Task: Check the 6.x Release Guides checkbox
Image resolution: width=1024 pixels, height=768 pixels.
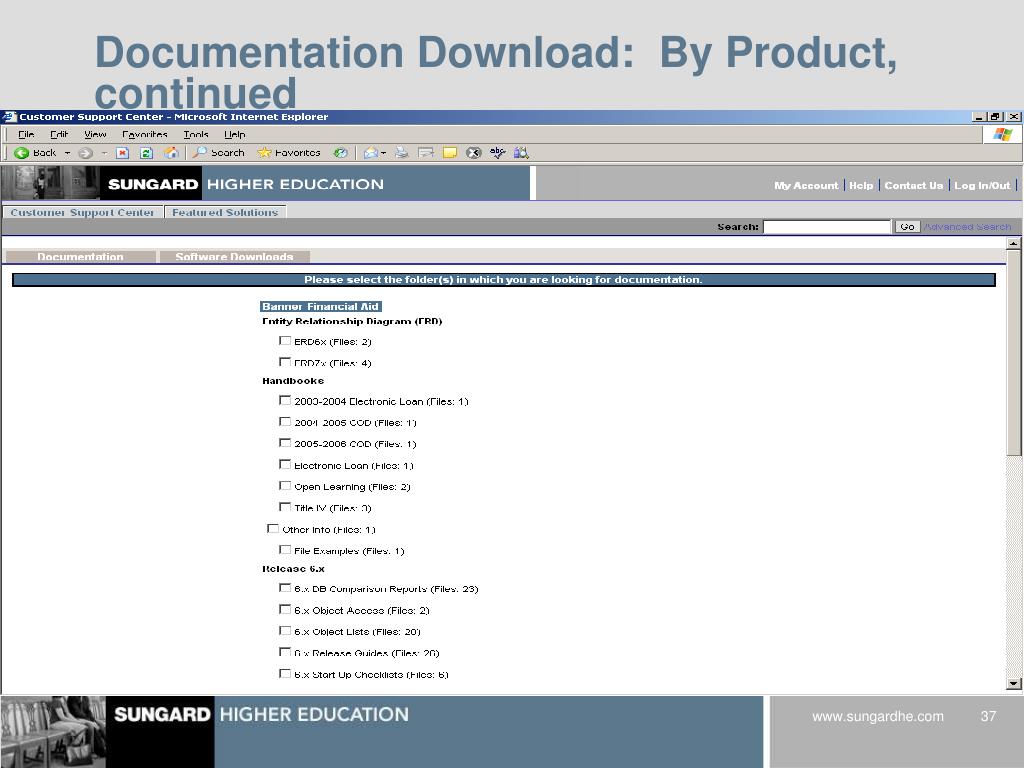Action: point(285,652)
